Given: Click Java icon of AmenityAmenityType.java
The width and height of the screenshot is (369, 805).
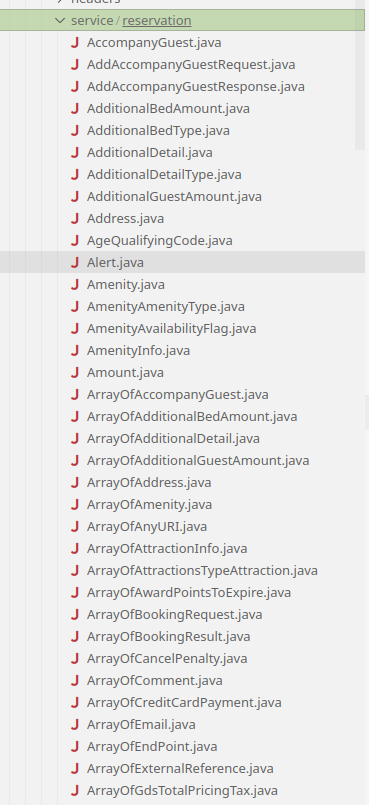Looking at the screenshot, I should [75, 307].
